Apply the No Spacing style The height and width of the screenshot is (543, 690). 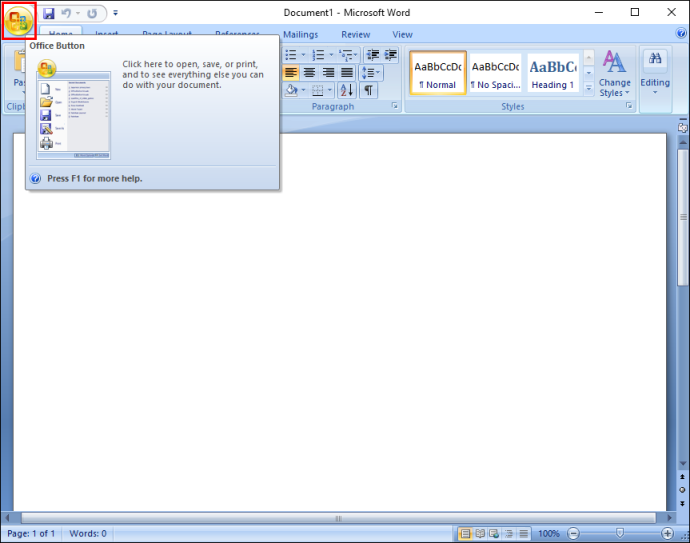tap(495, 73)
